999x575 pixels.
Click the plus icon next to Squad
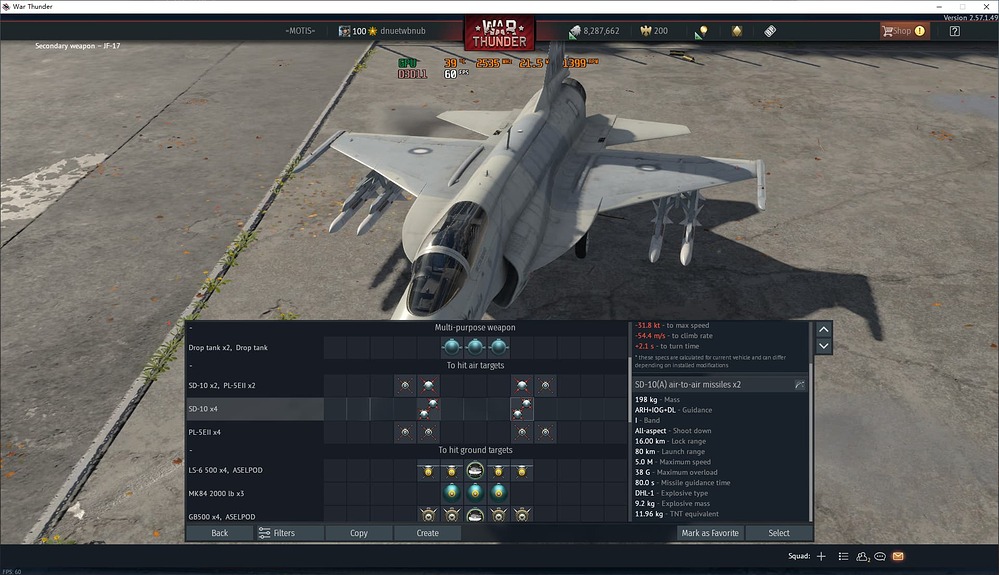pyautogui.click(x=821, y=556)
